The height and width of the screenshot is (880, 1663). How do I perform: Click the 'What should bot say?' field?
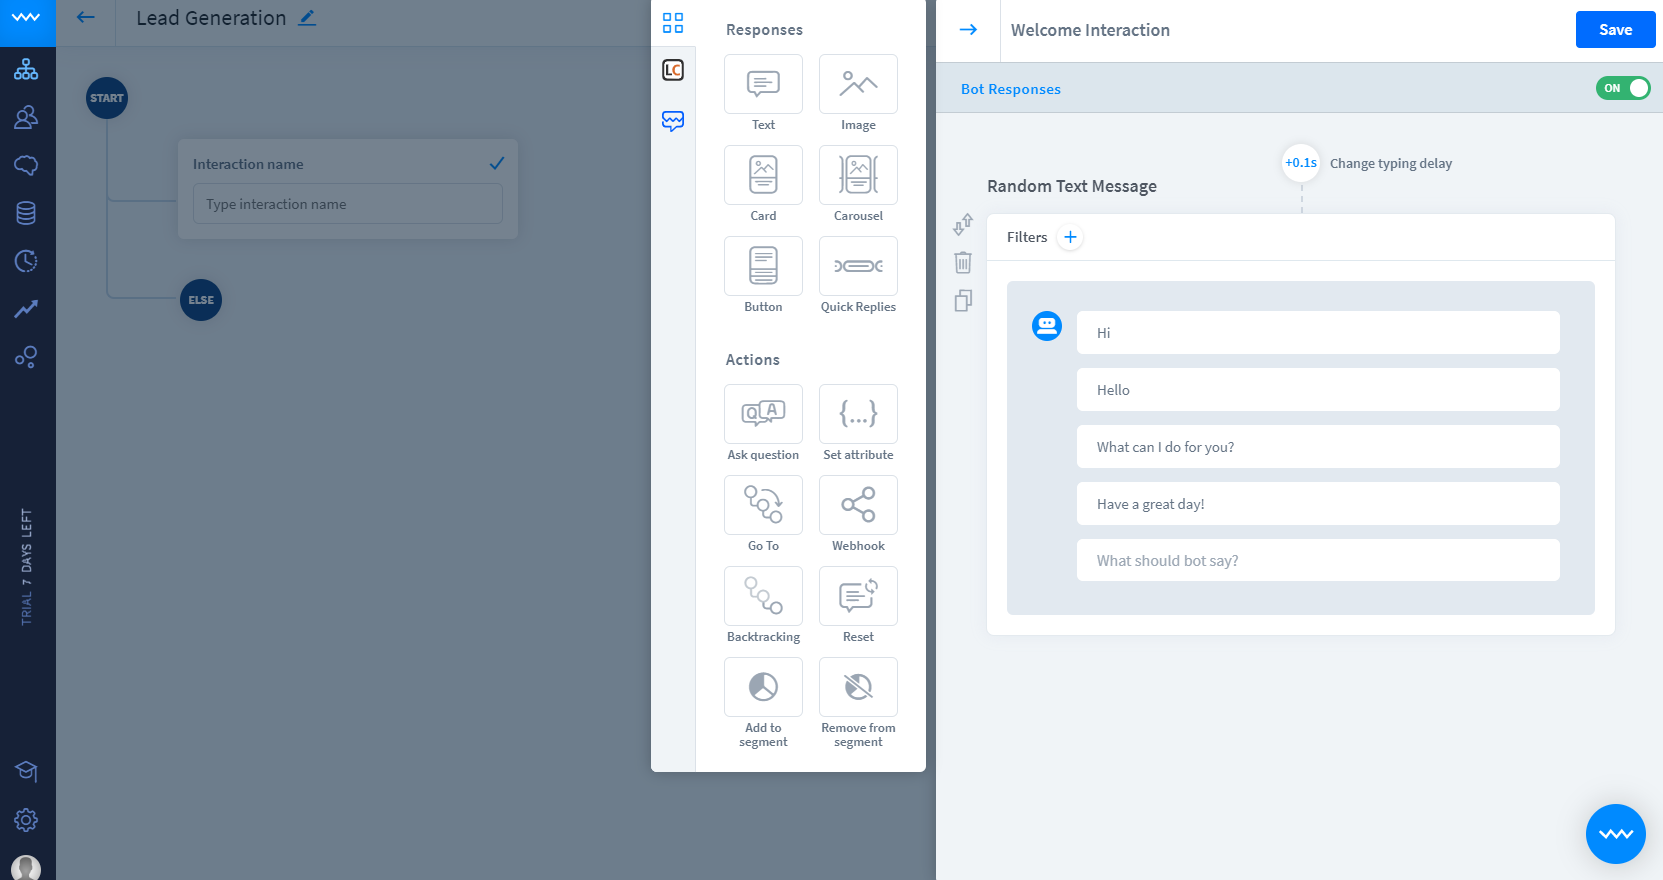click(1318, 561)
